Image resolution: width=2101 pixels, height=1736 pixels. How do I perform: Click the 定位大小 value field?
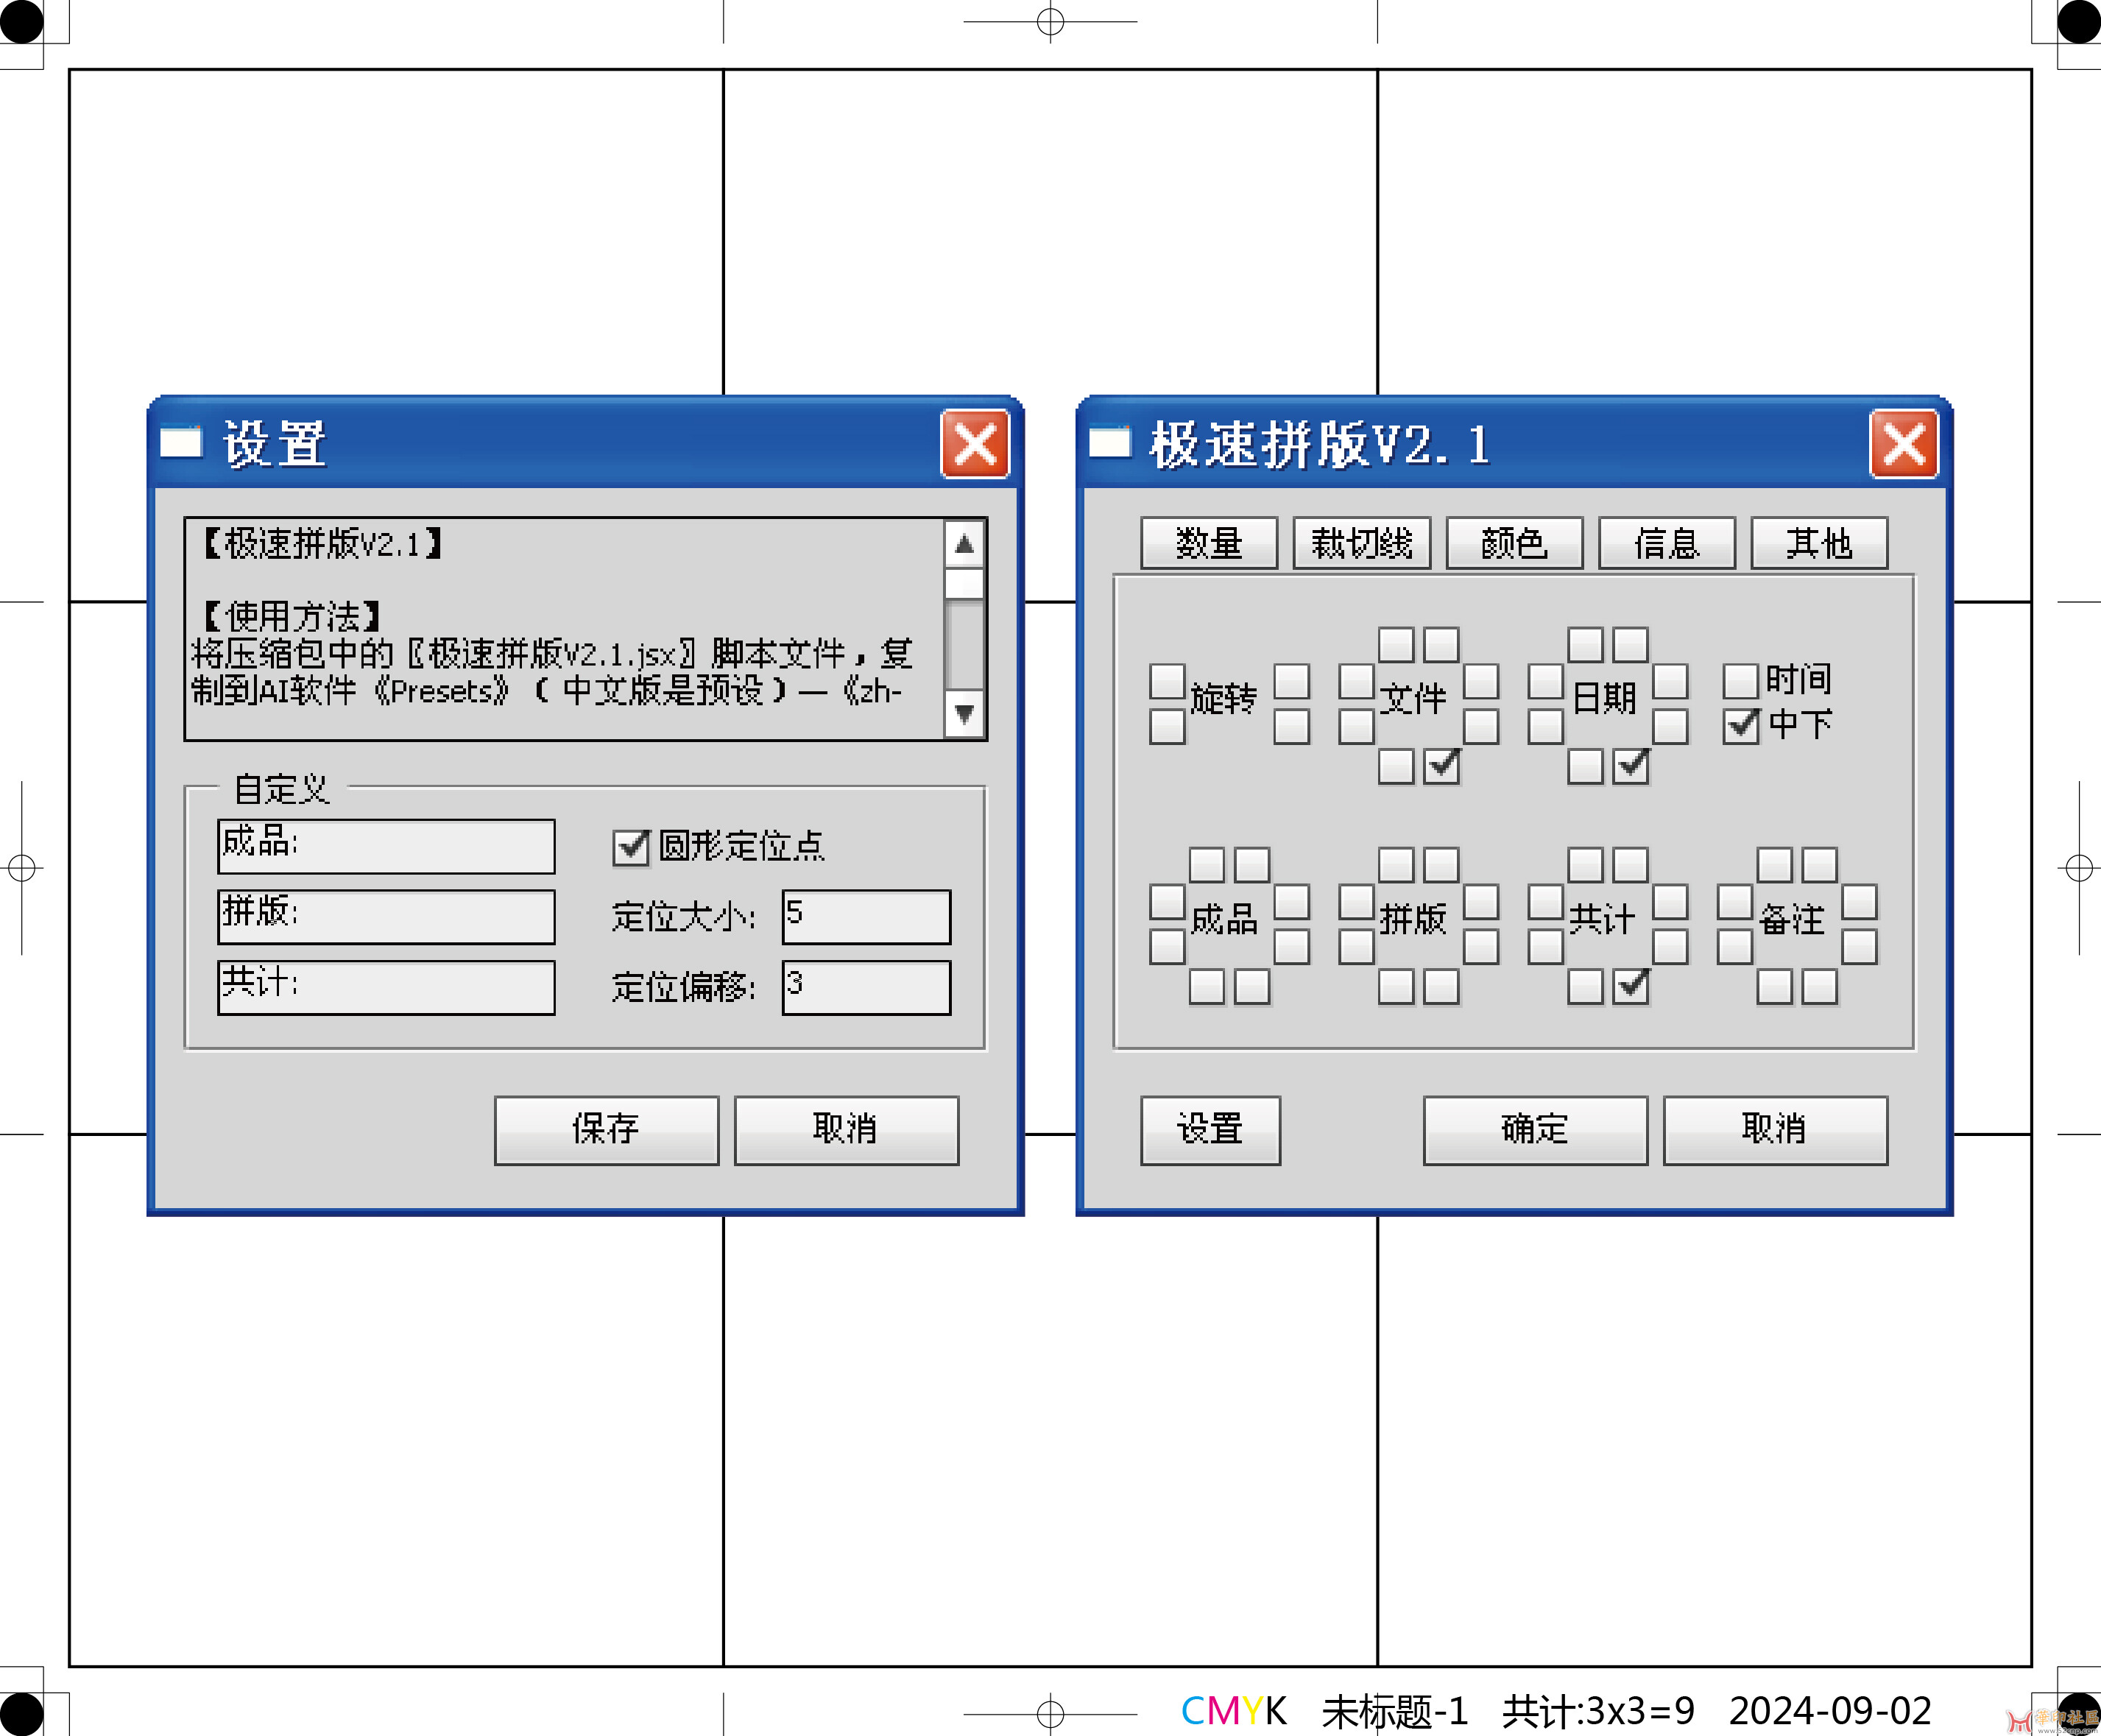click(x=866, y=917)
